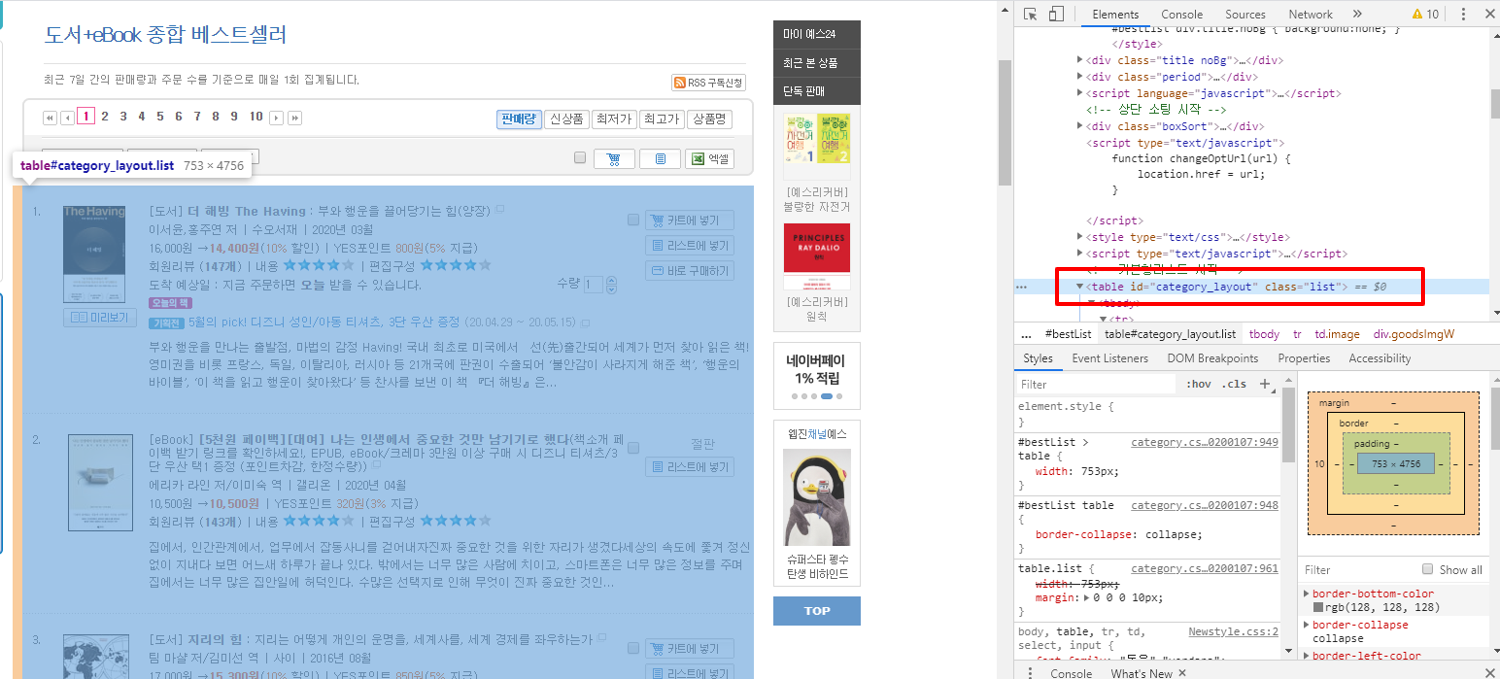Open the category.css link at line 949
The width and height of the screenshot is (1500, 679).
click(x=1204, y=441)
